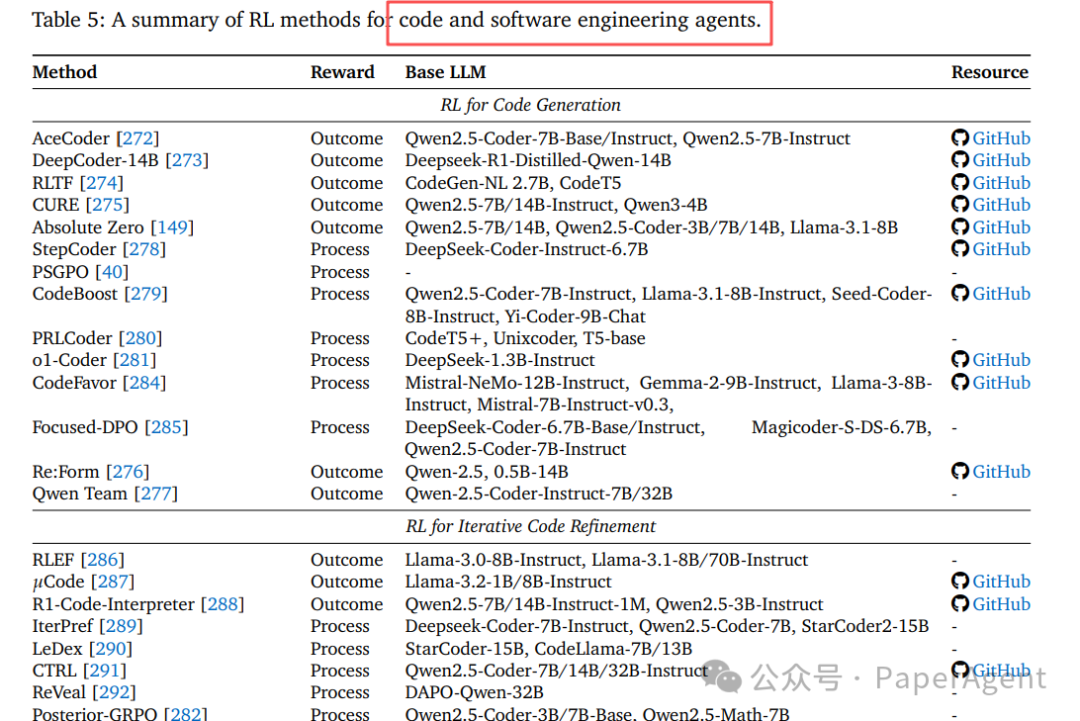Click the GitHub icon in StepCoder row
Image resolution: width=1080 pixels, height=721 pixels.
959,249
